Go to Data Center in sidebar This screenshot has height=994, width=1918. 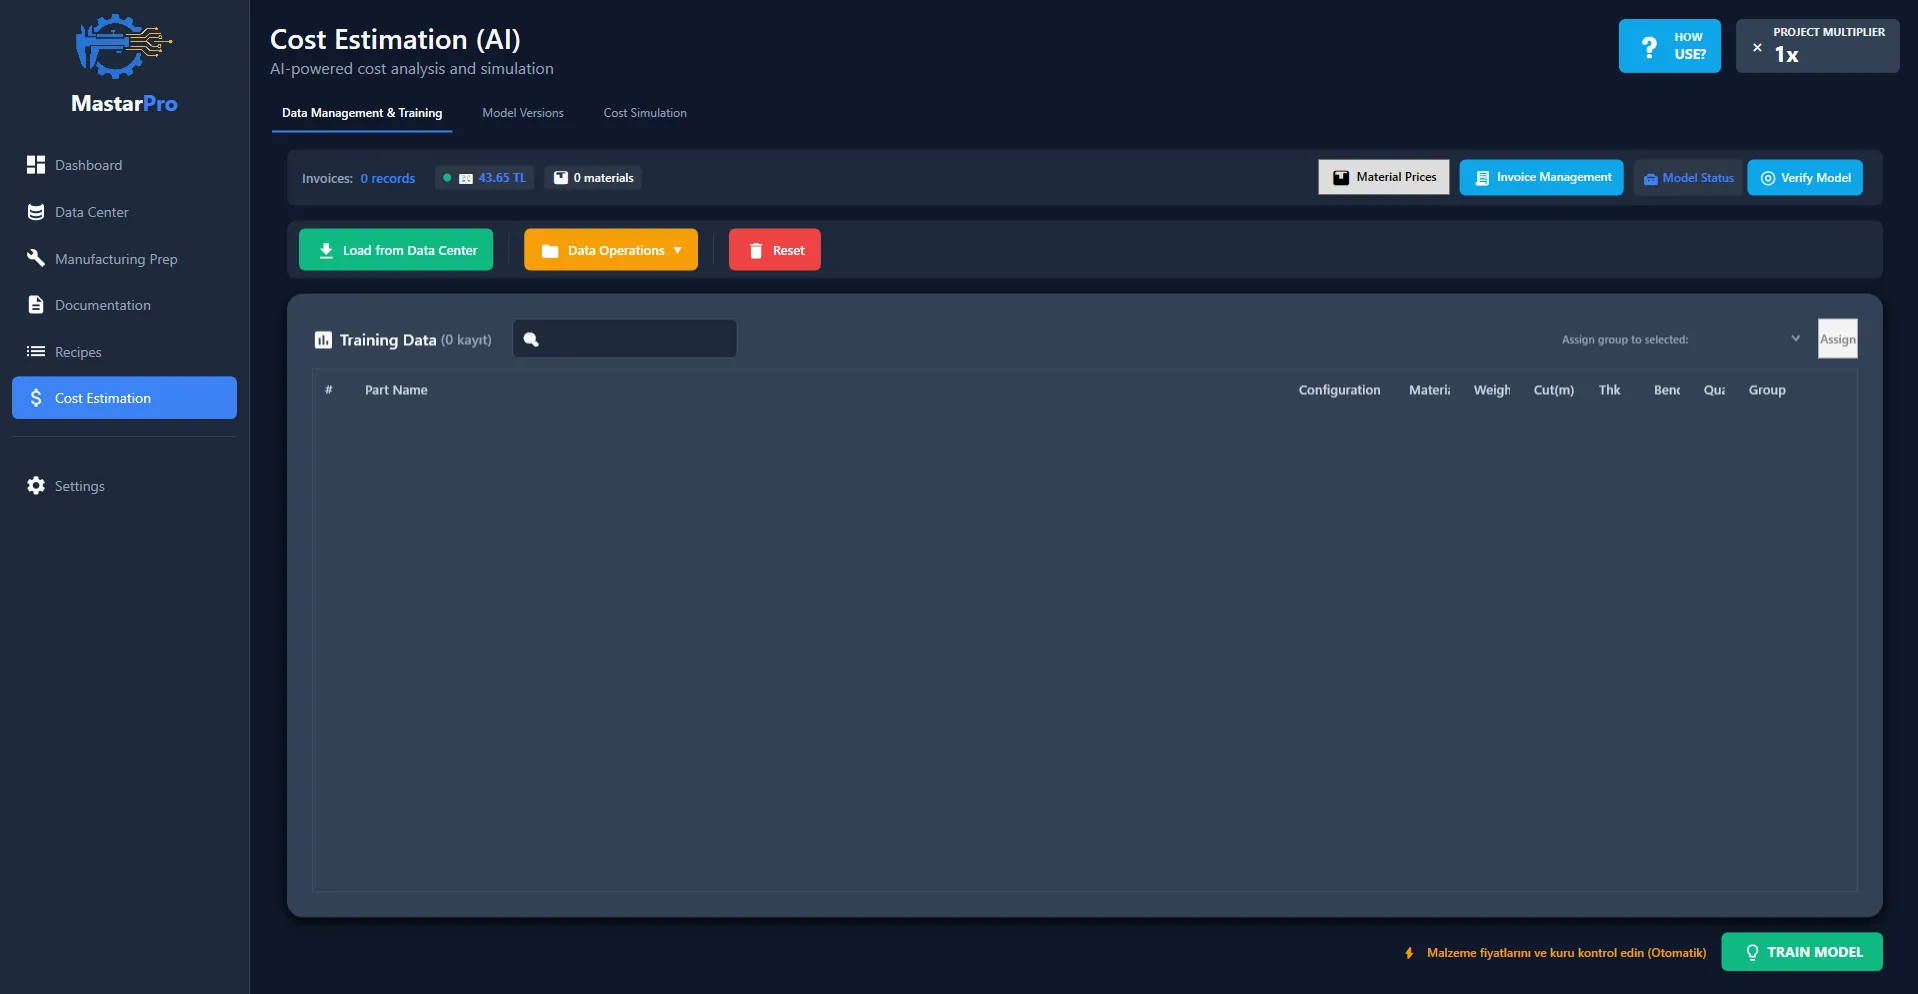point(91,212)
